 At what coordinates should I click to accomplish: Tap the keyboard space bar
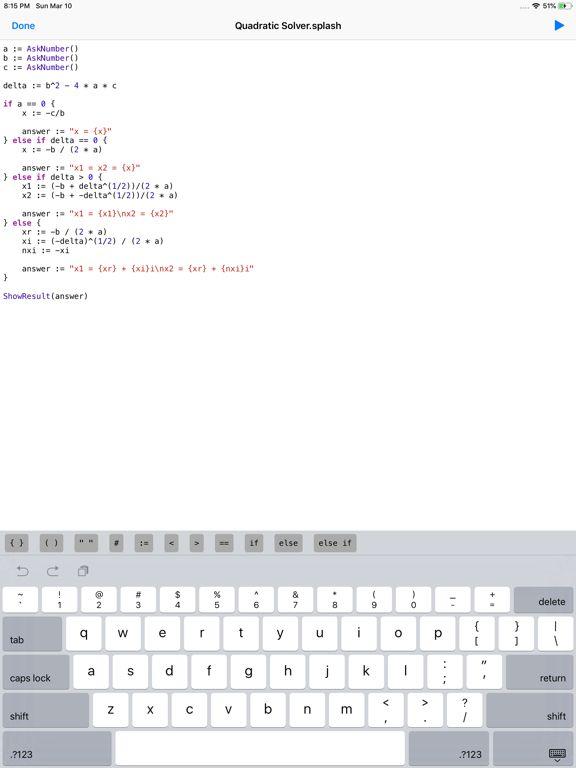[x=260, y=748]
